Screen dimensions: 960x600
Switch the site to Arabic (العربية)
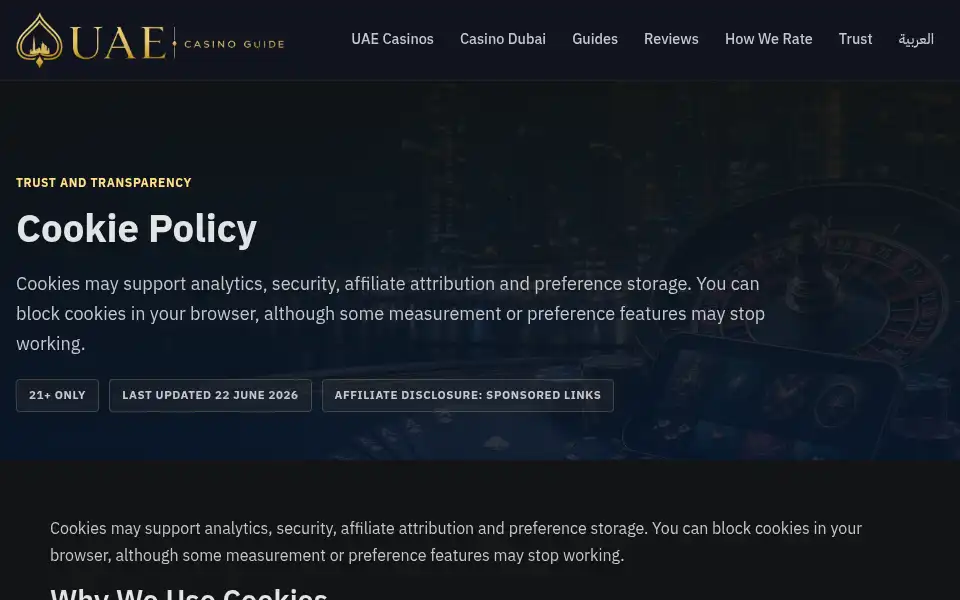(x=916, y=39)
